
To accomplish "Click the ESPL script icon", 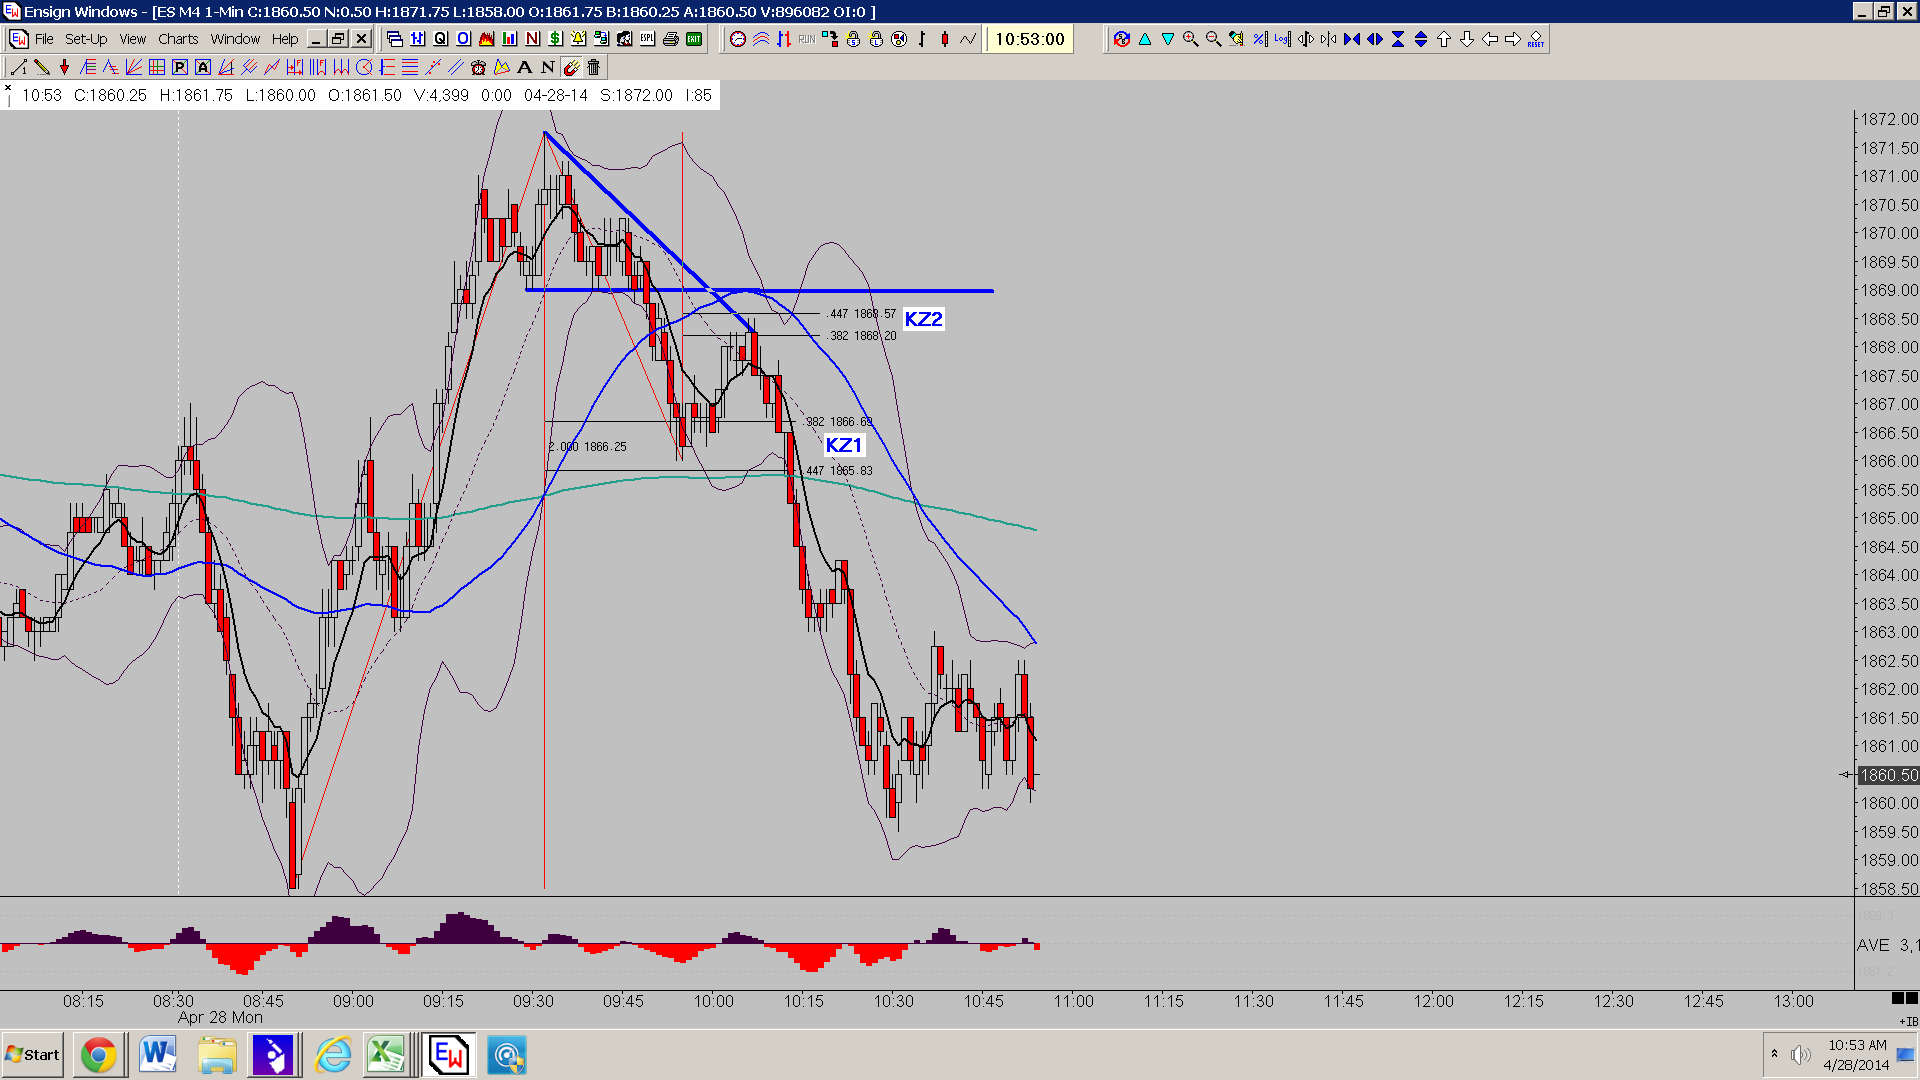I will tap(647, 39).
